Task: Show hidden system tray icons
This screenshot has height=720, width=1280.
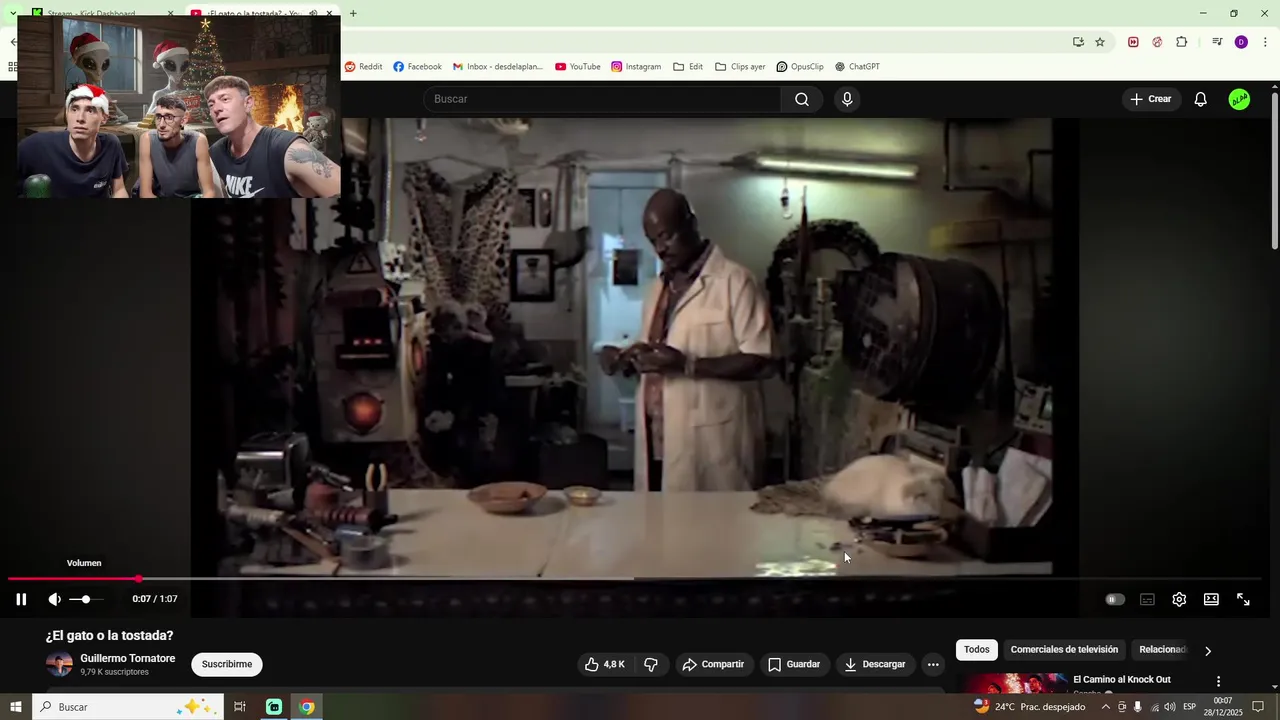Action: [1105, 707]
